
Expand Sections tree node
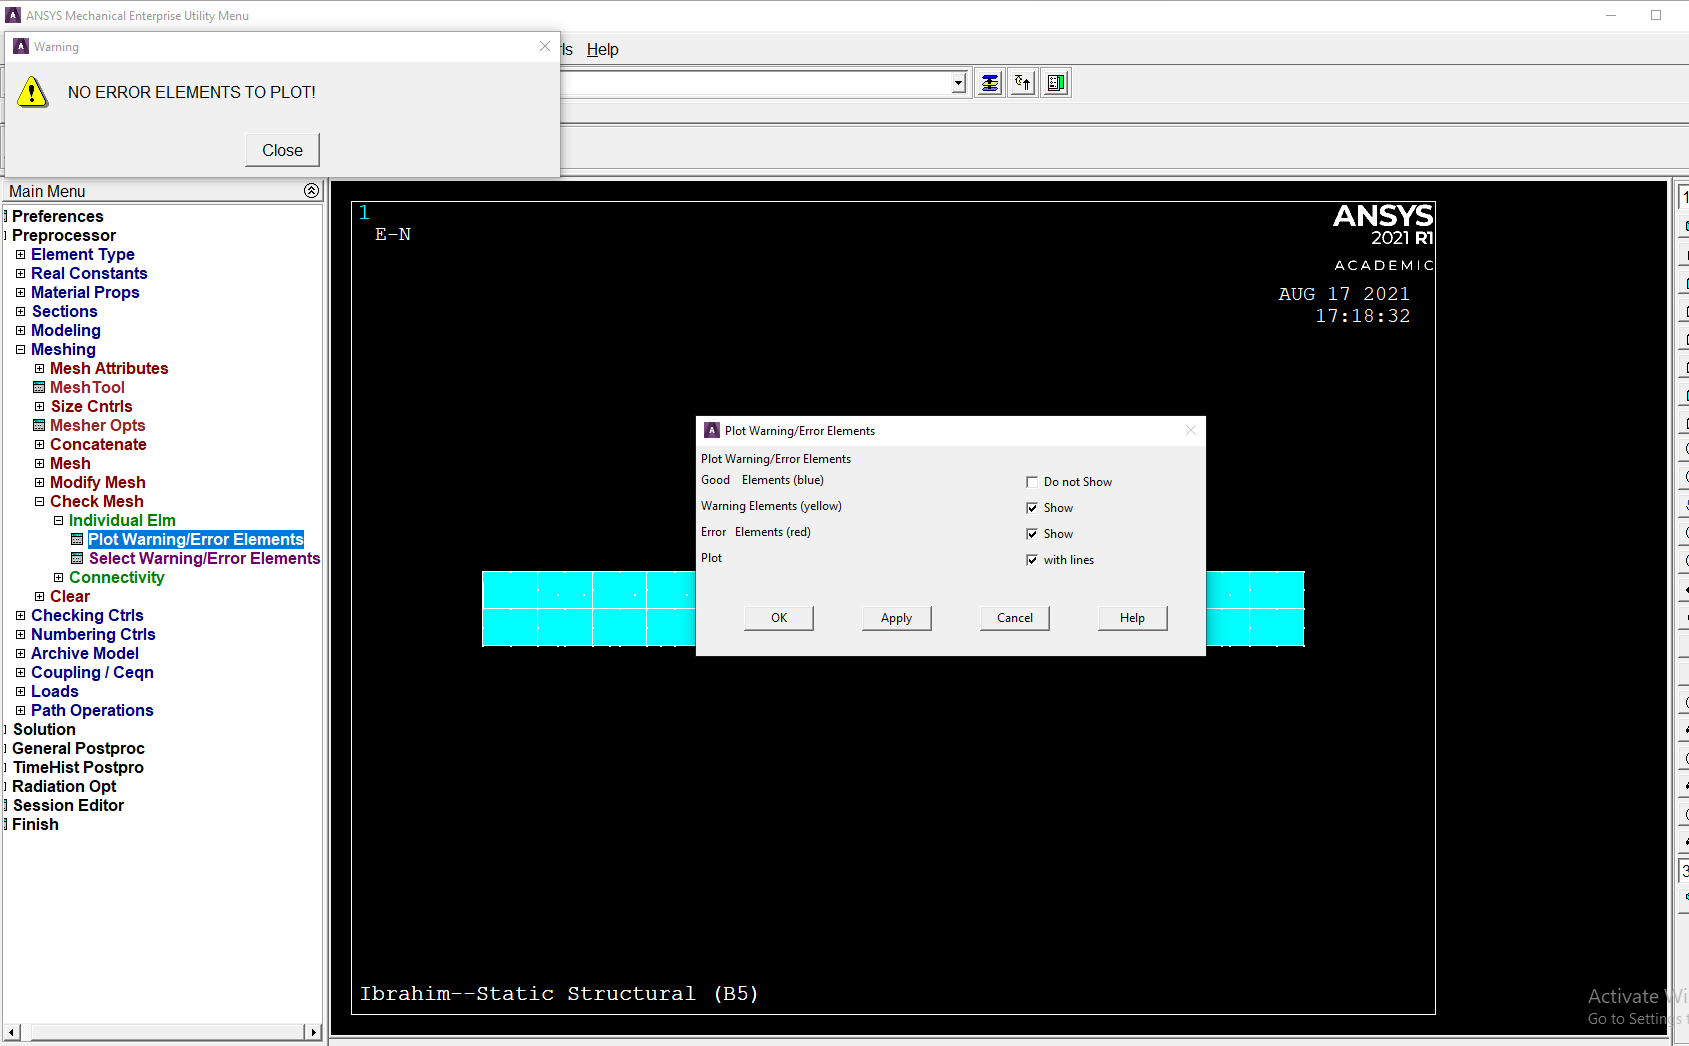pyautogui.click(x=20, y=312)
